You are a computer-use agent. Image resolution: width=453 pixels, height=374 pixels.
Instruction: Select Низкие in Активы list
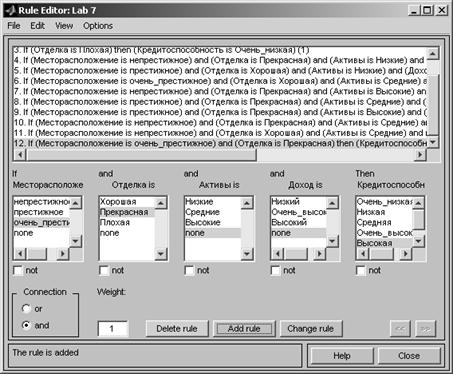tap(213, 202)
